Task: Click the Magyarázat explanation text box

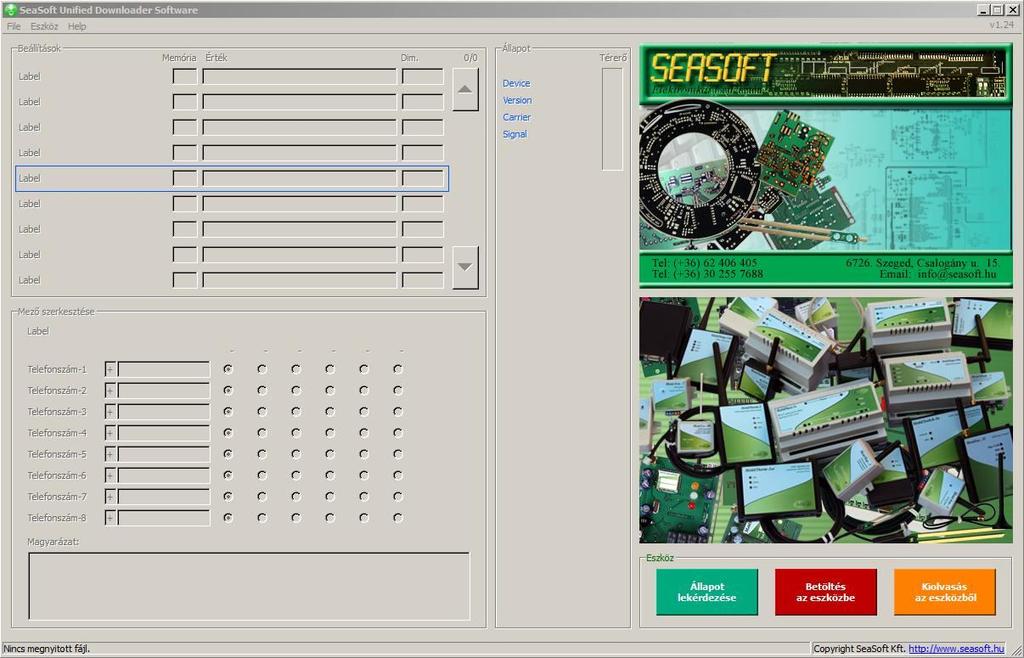Action: point(249,586)
